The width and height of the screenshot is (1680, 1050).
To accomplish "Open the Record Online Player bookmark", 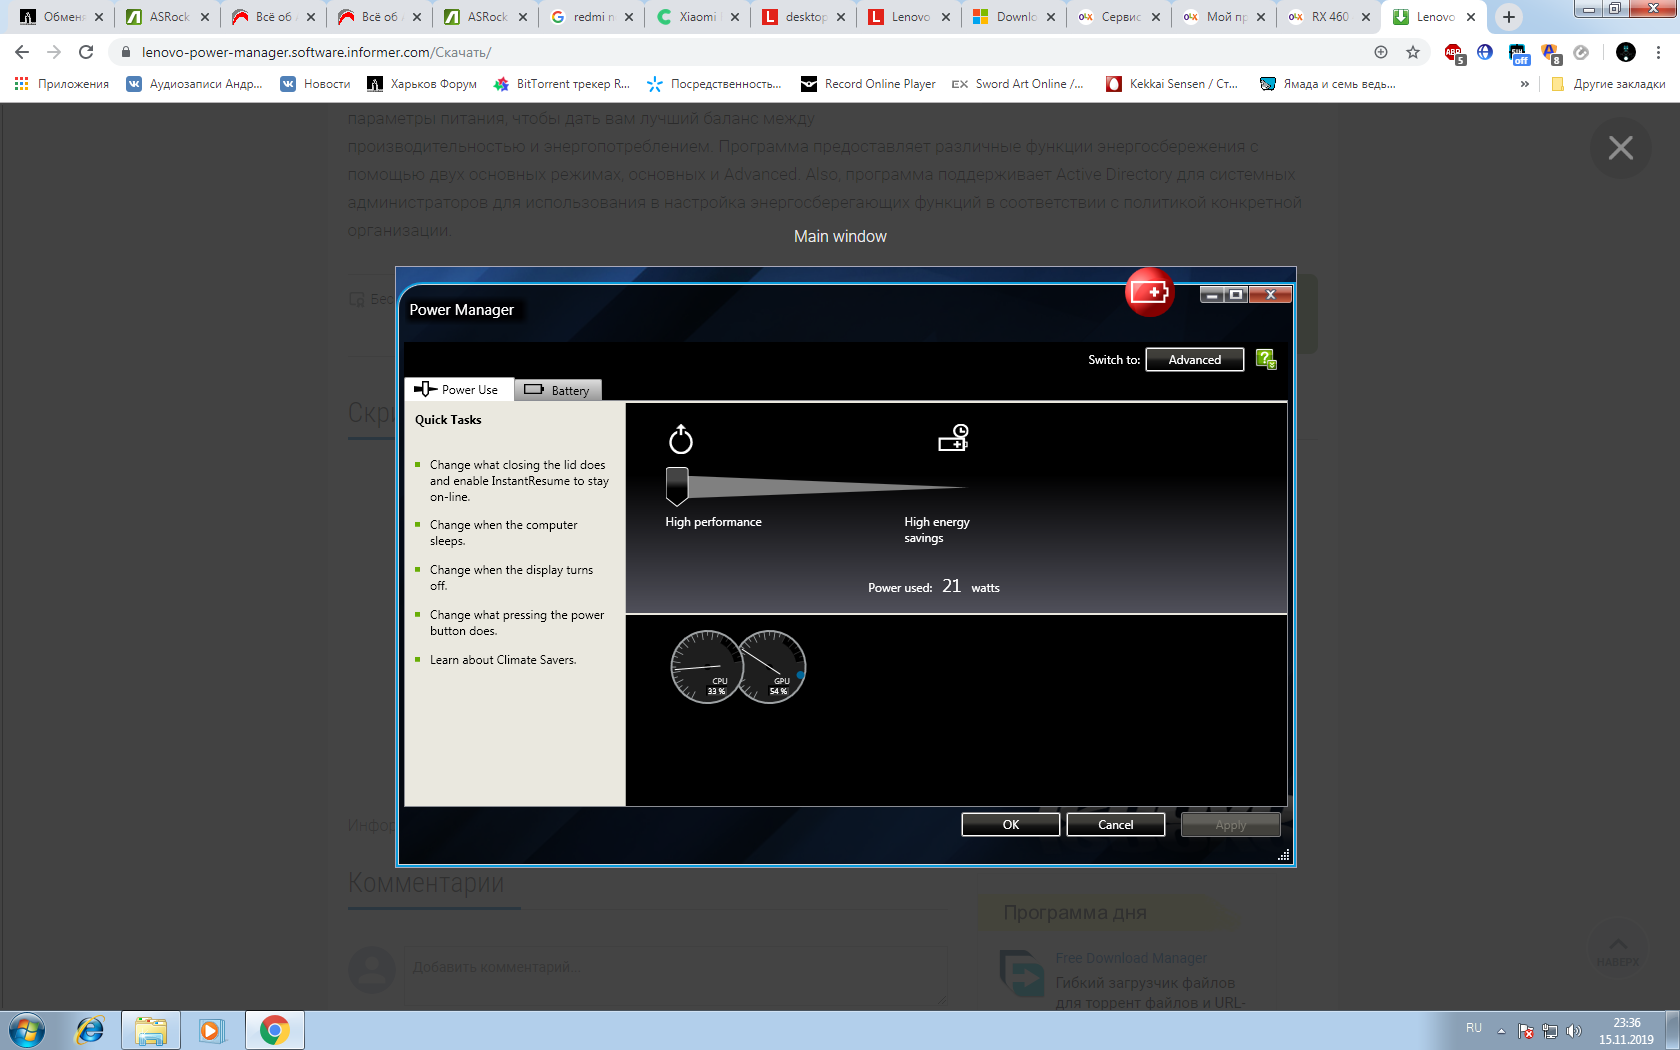I will tap(868, 84).
